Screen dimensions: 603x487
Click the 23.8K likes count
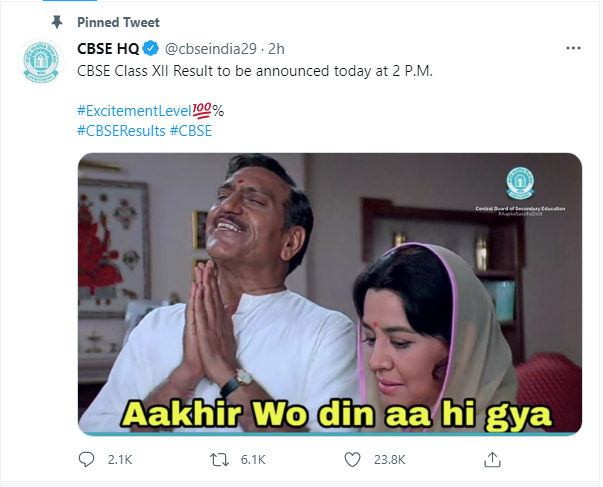[x=390, y=460]
